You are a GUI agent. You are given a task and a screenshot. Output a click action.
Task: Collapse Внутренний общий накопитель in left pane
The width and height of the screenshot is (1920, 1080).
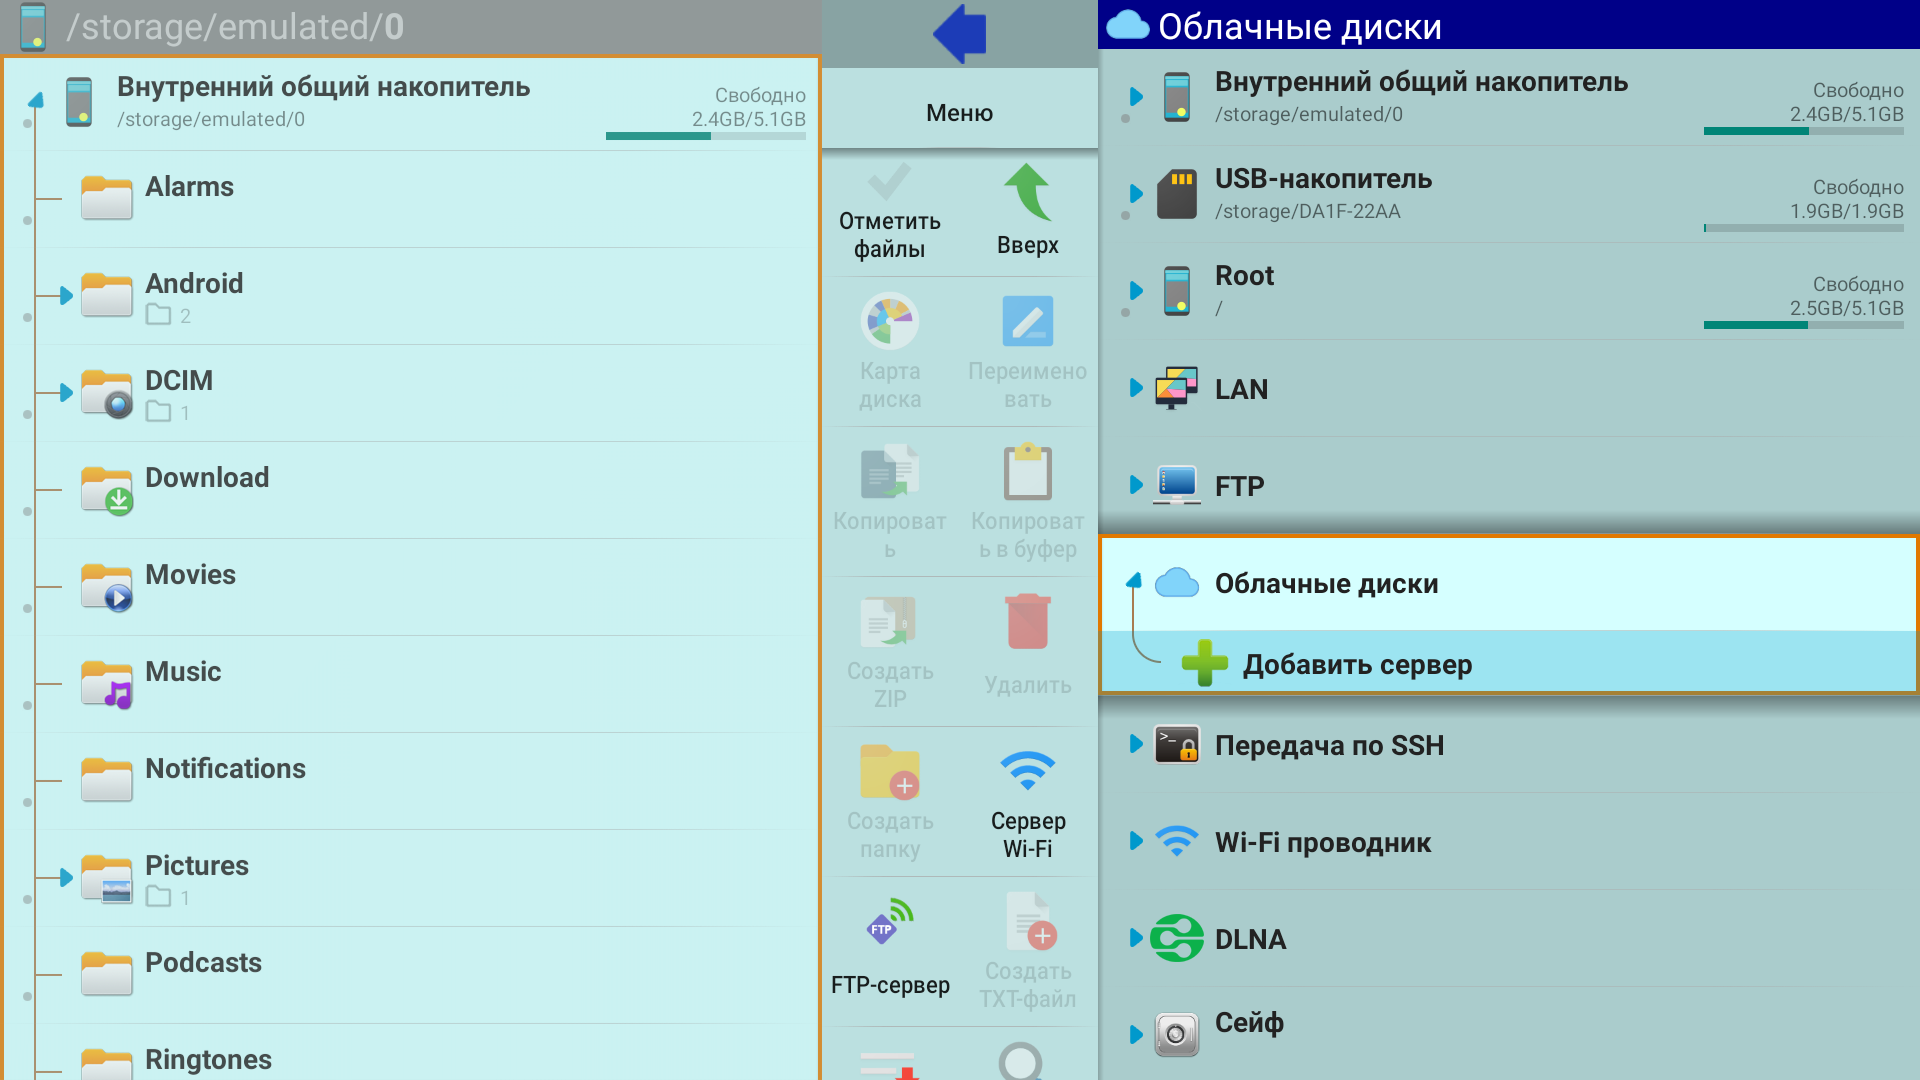tap(36, 100)
